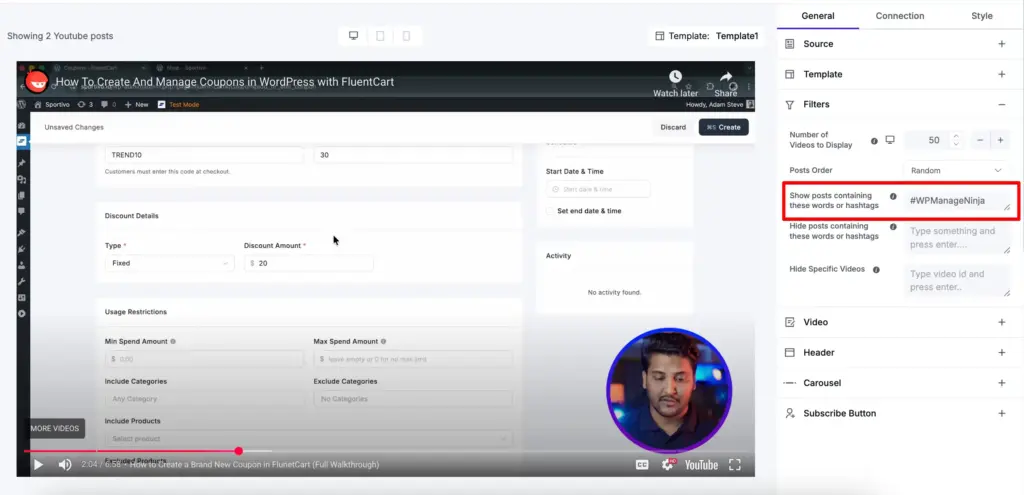Click the info icon beside Hide Specific Videos

click(x=876, y=270)
